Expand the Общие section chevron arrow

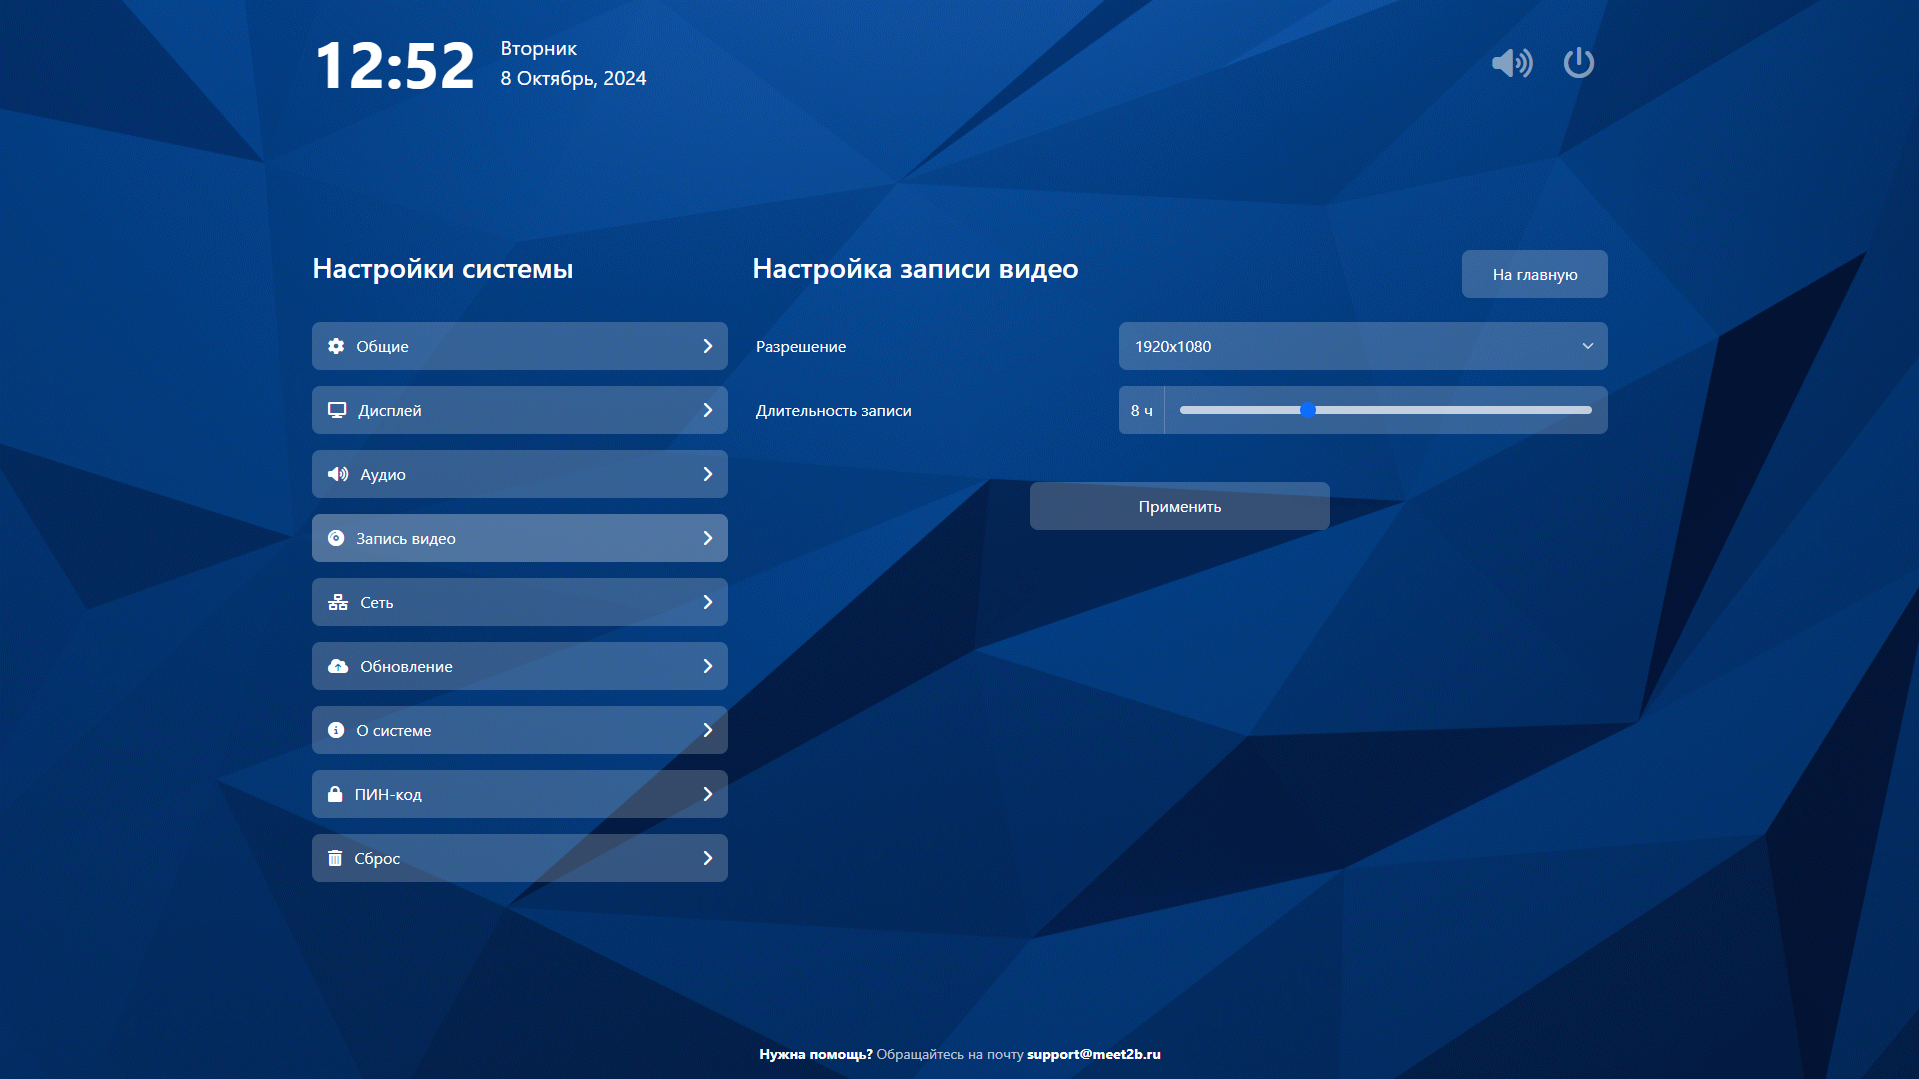point(707,346)
